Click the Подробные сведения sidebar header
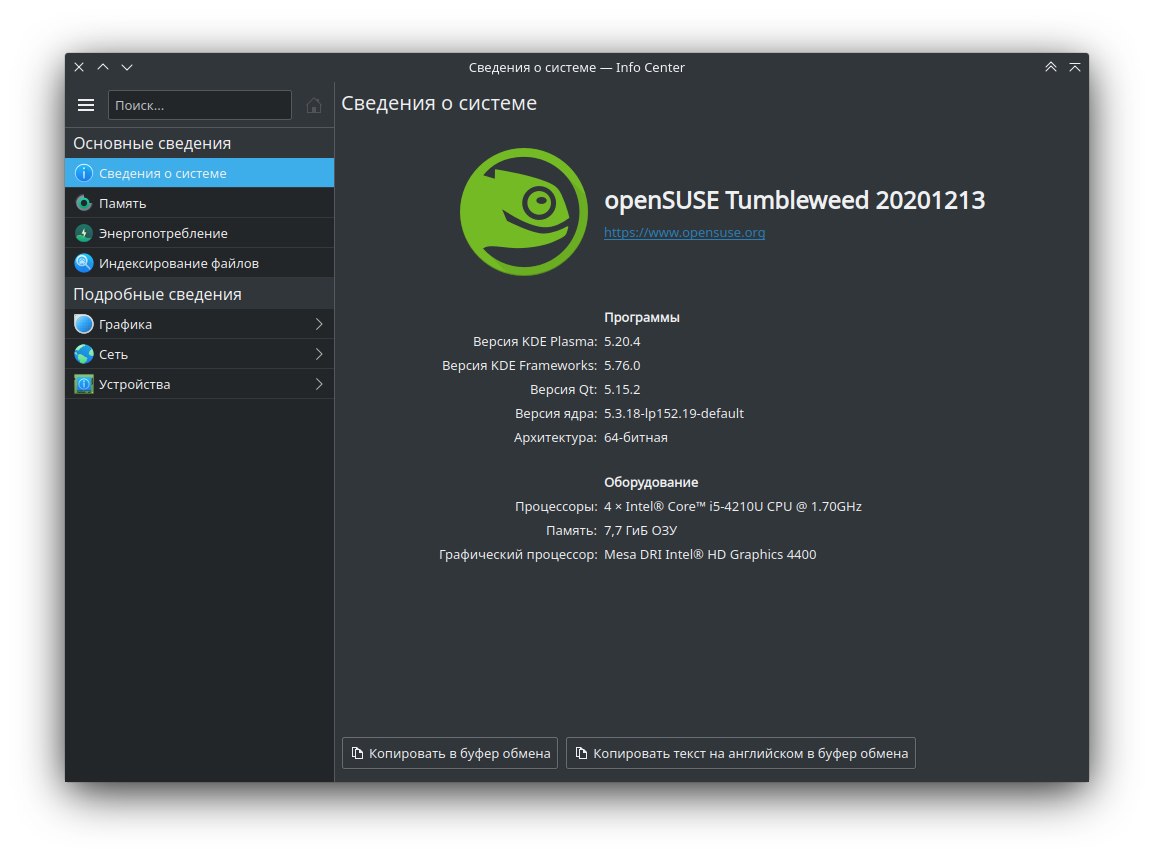This screenshot has width=1154, height=859. (x=157, y=294)
